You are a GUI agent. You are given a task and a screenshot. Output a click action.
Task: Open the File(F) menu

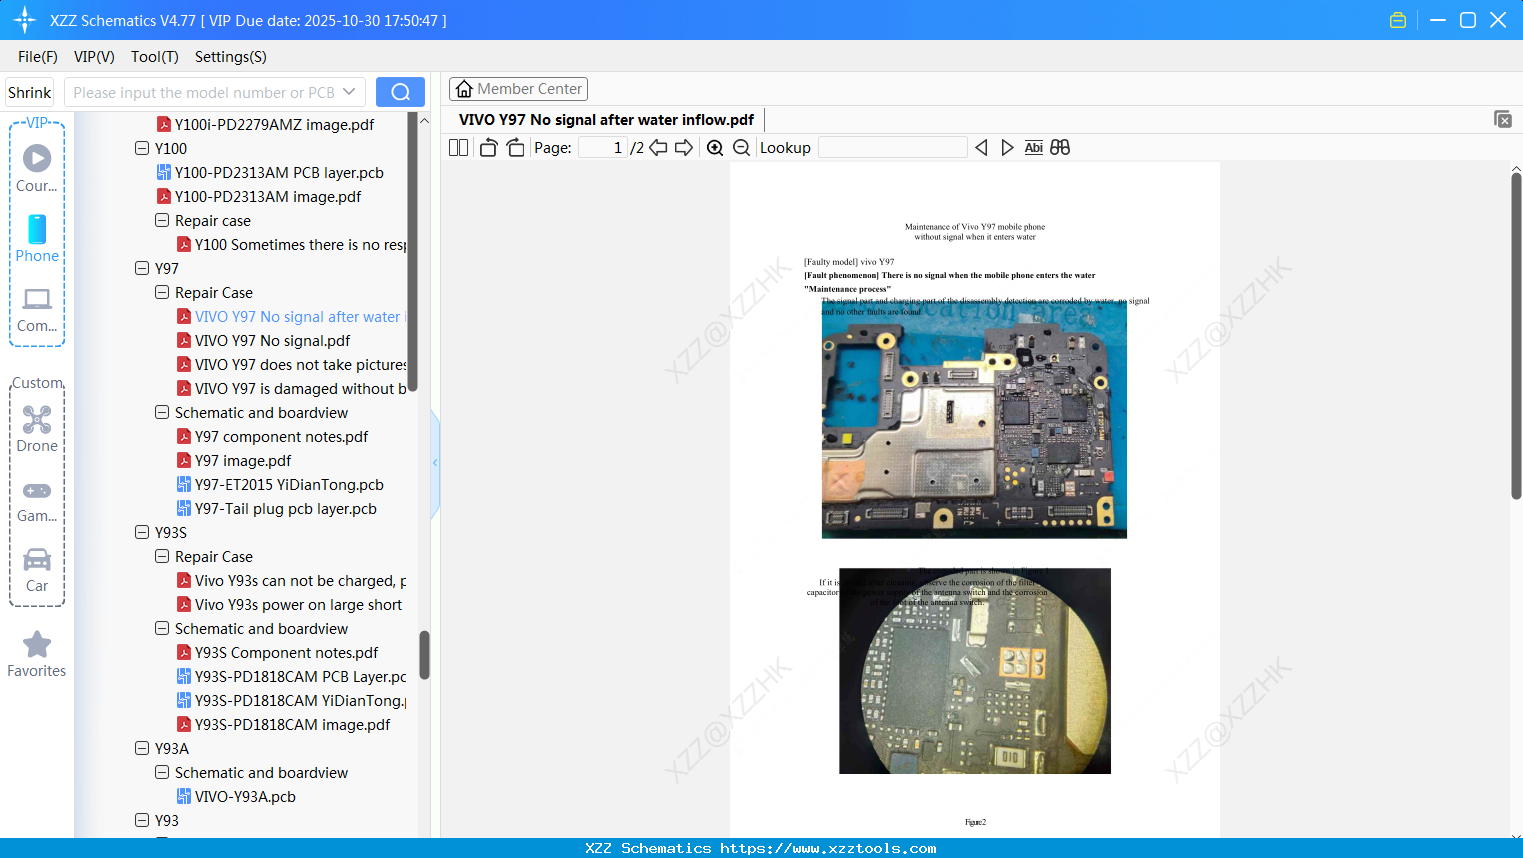(x=38, y=57)
